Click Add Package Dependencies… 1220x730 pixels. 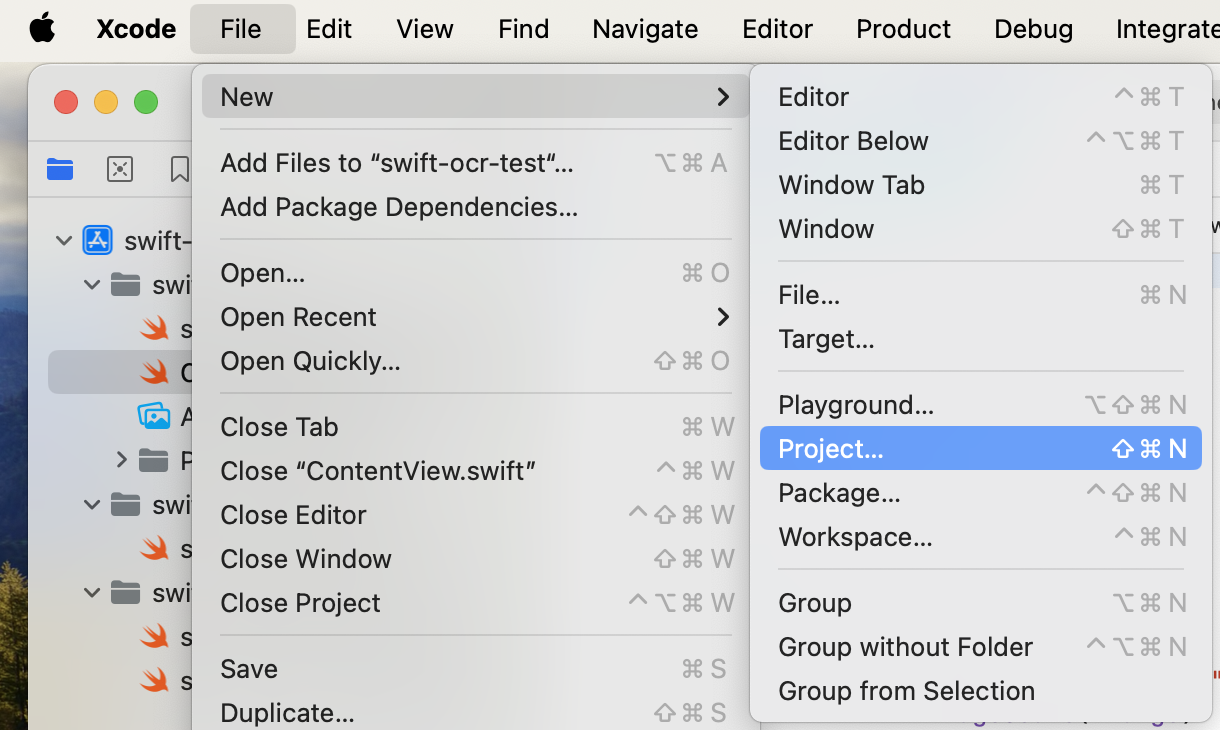399,207
